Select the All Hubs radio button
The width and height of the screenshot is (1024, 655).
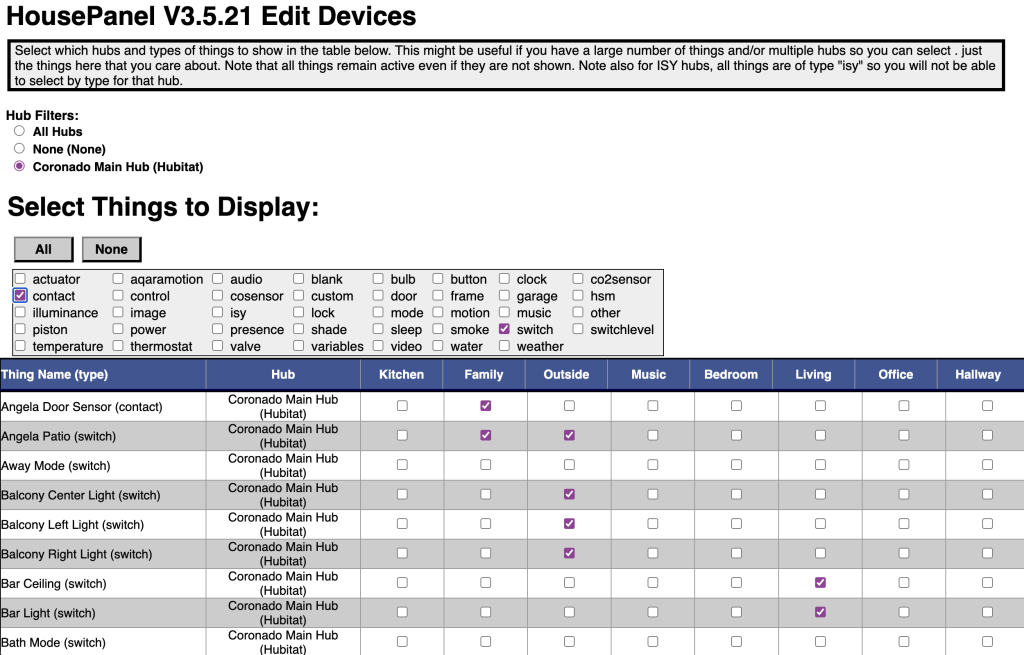pos(19,131)
